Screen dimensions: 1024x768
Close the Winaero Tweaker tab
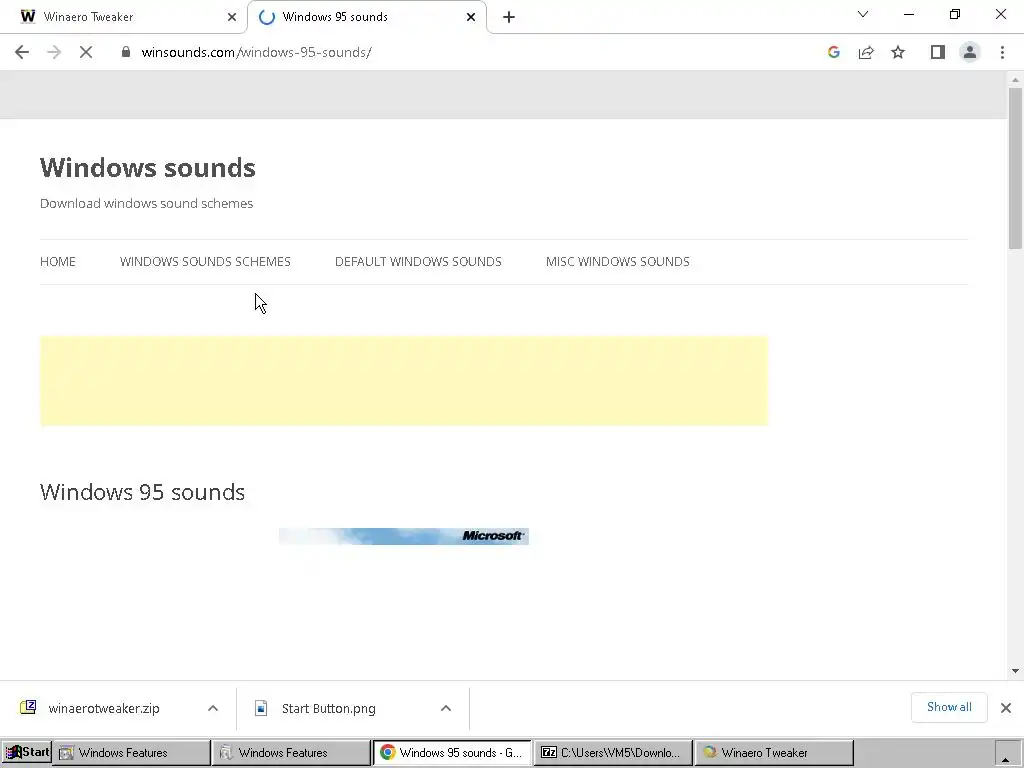[232, 17]
